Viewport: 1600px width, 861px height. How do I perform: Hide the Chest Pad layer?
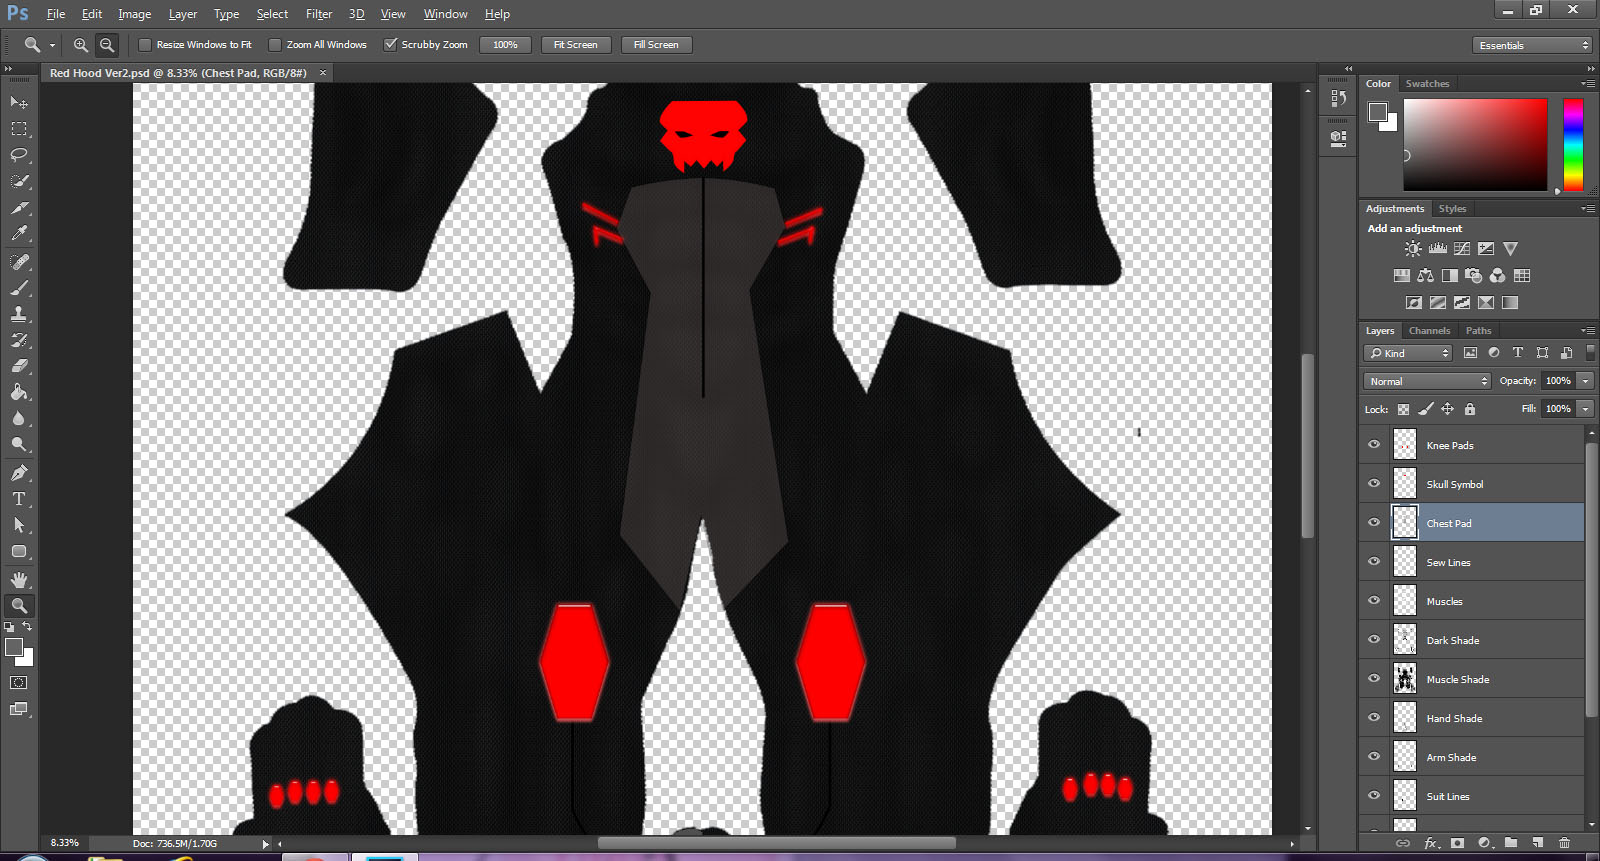1374,523
